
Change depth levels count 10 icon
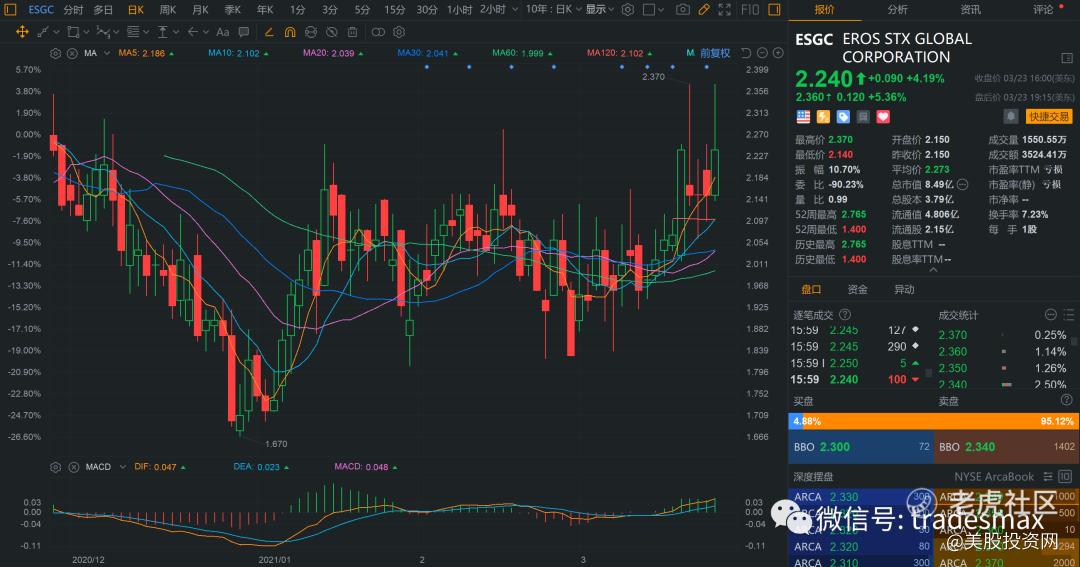pyautogui.click(x=1065, y=477)
